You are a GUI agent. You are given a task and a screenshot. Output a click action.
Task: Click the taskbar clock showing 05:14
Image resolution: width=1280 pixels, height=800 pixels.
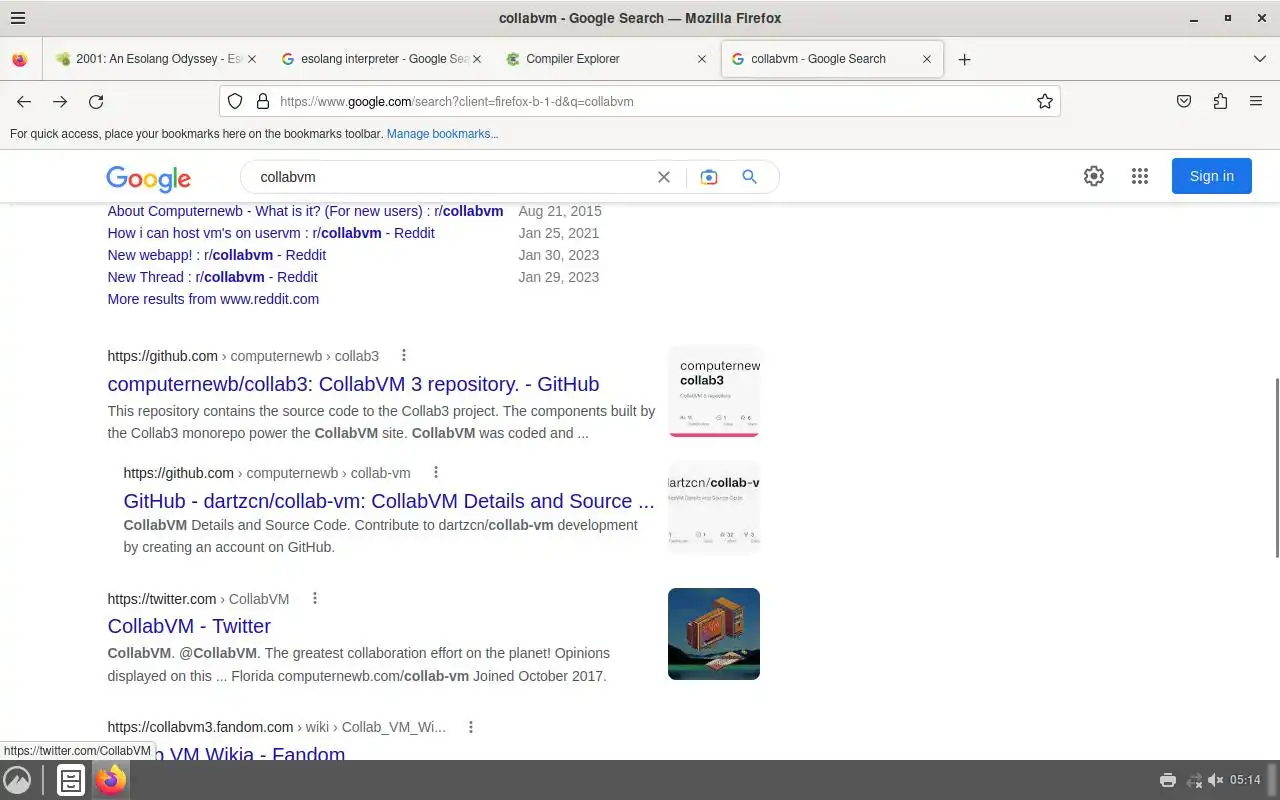coord(1245,780)
